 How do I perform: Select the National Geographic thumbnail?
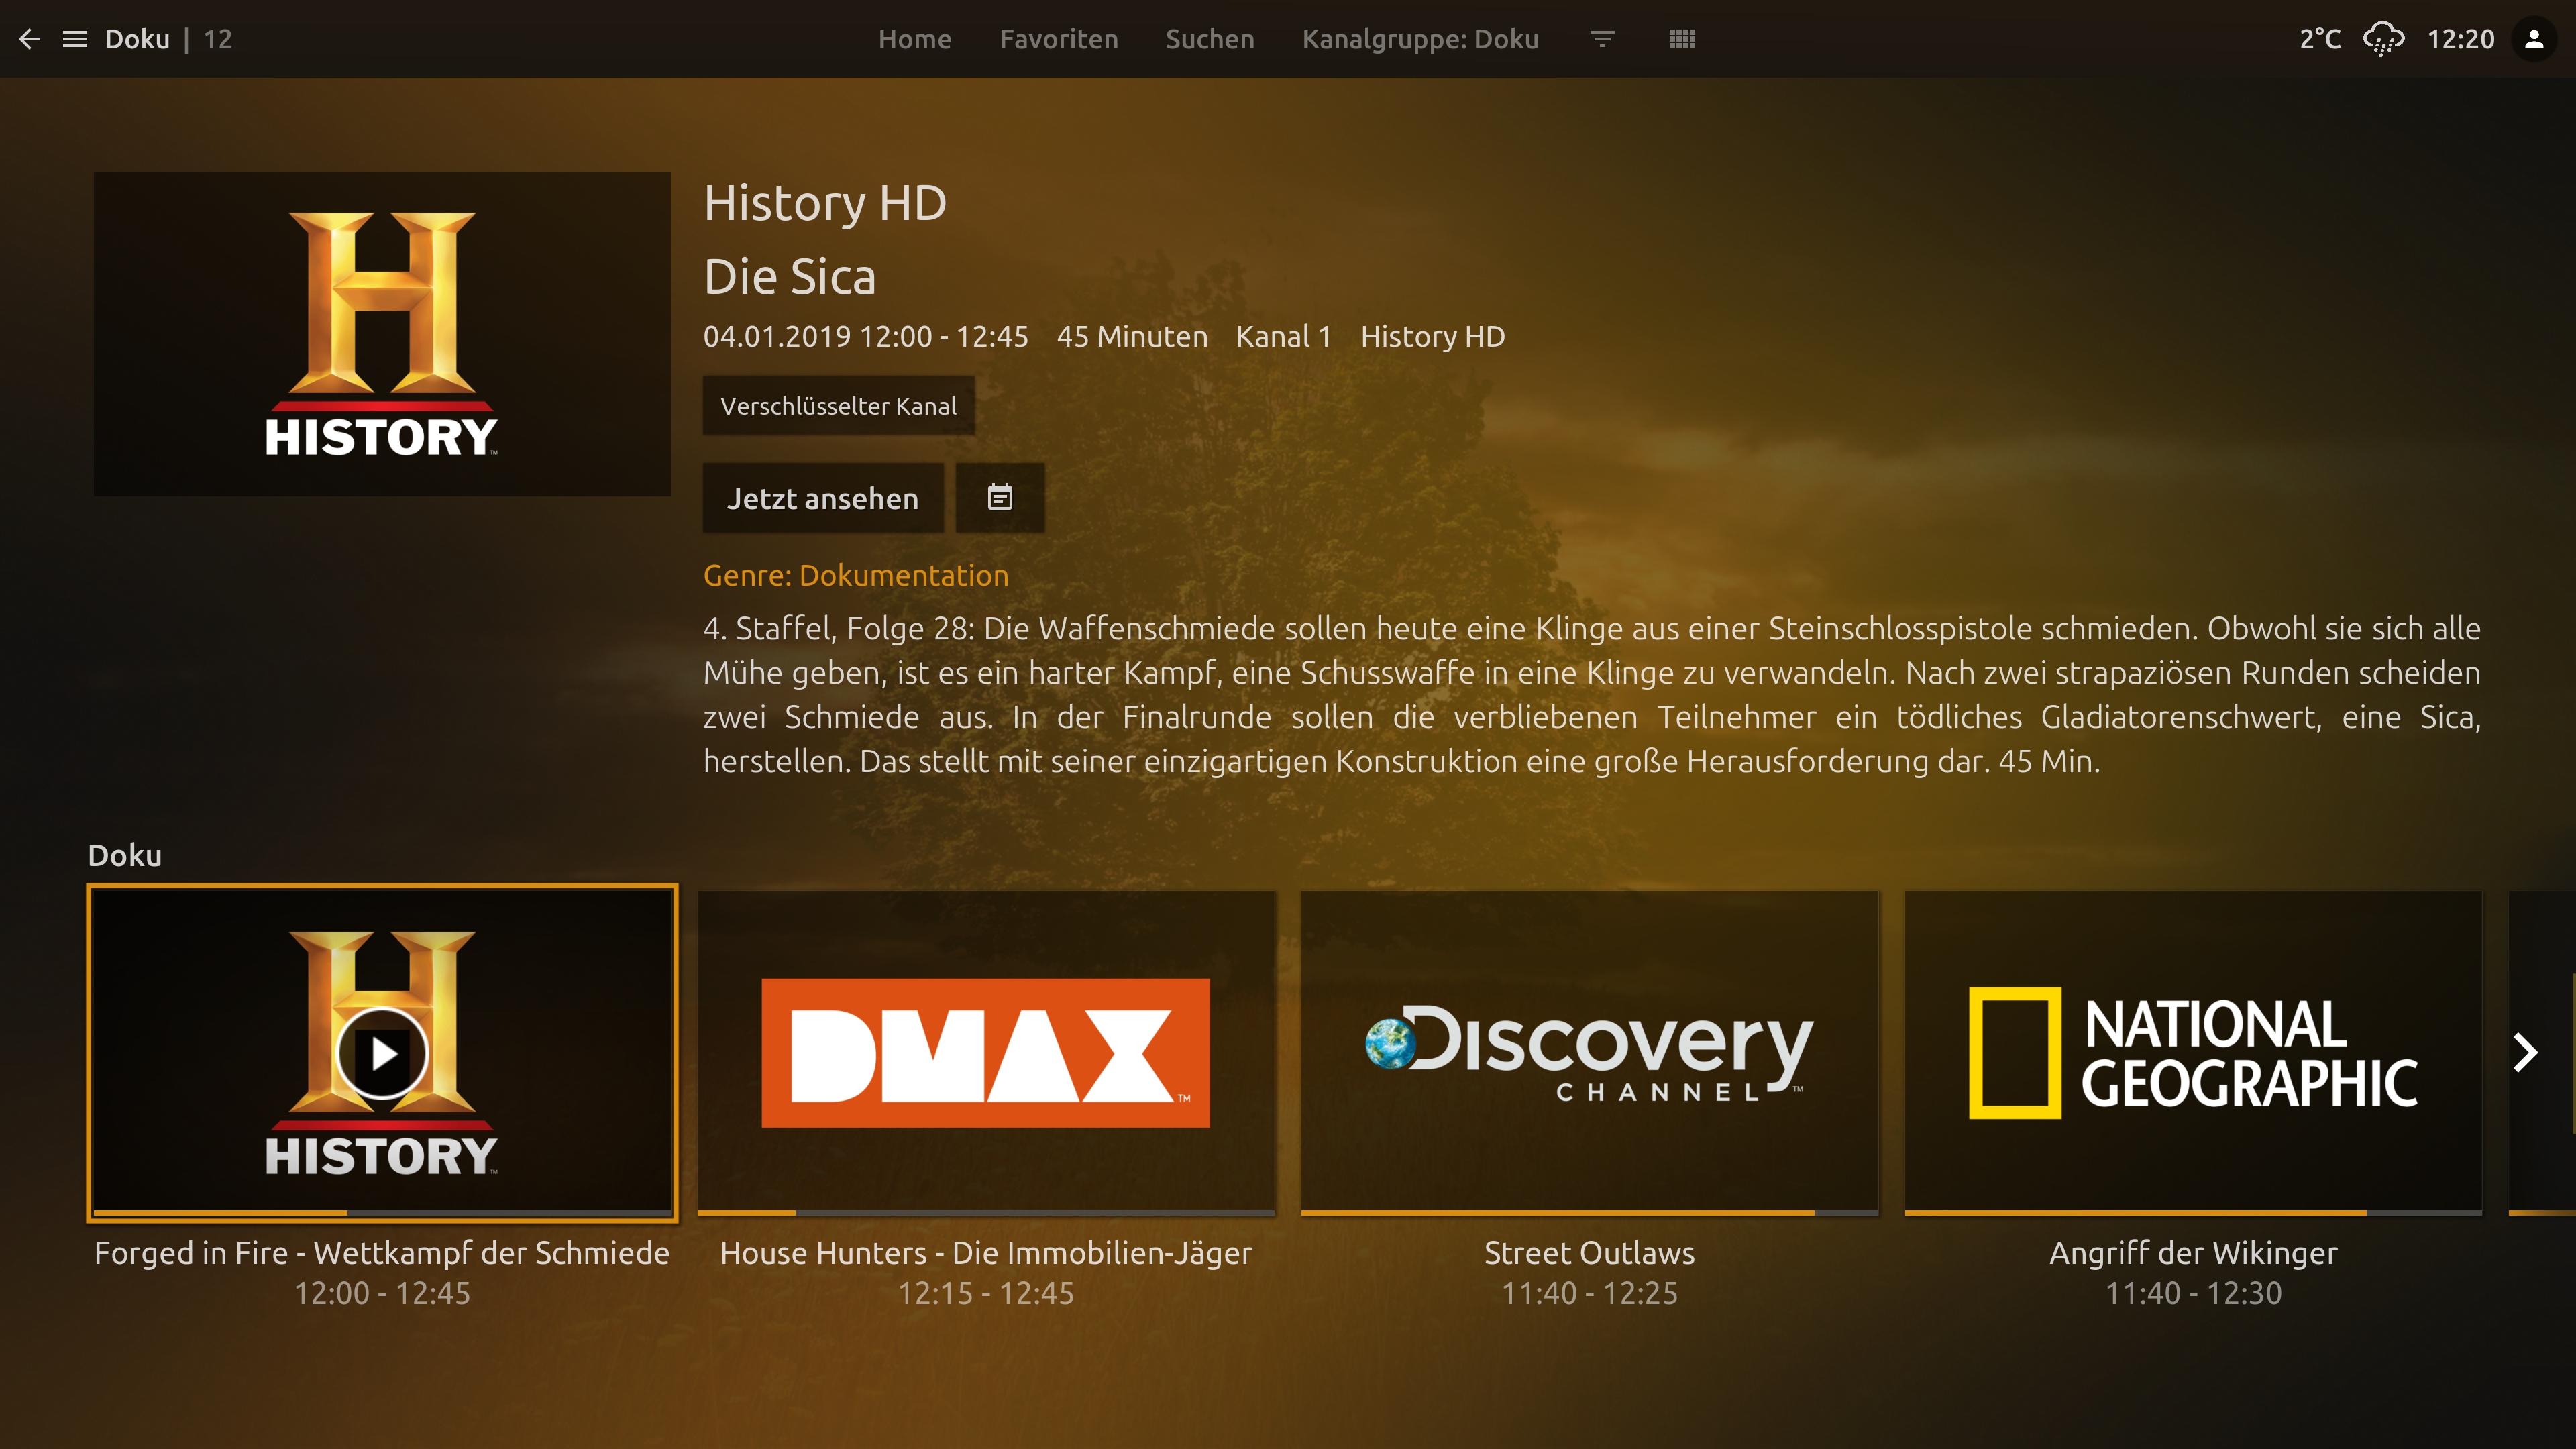pos(2193,1052)
